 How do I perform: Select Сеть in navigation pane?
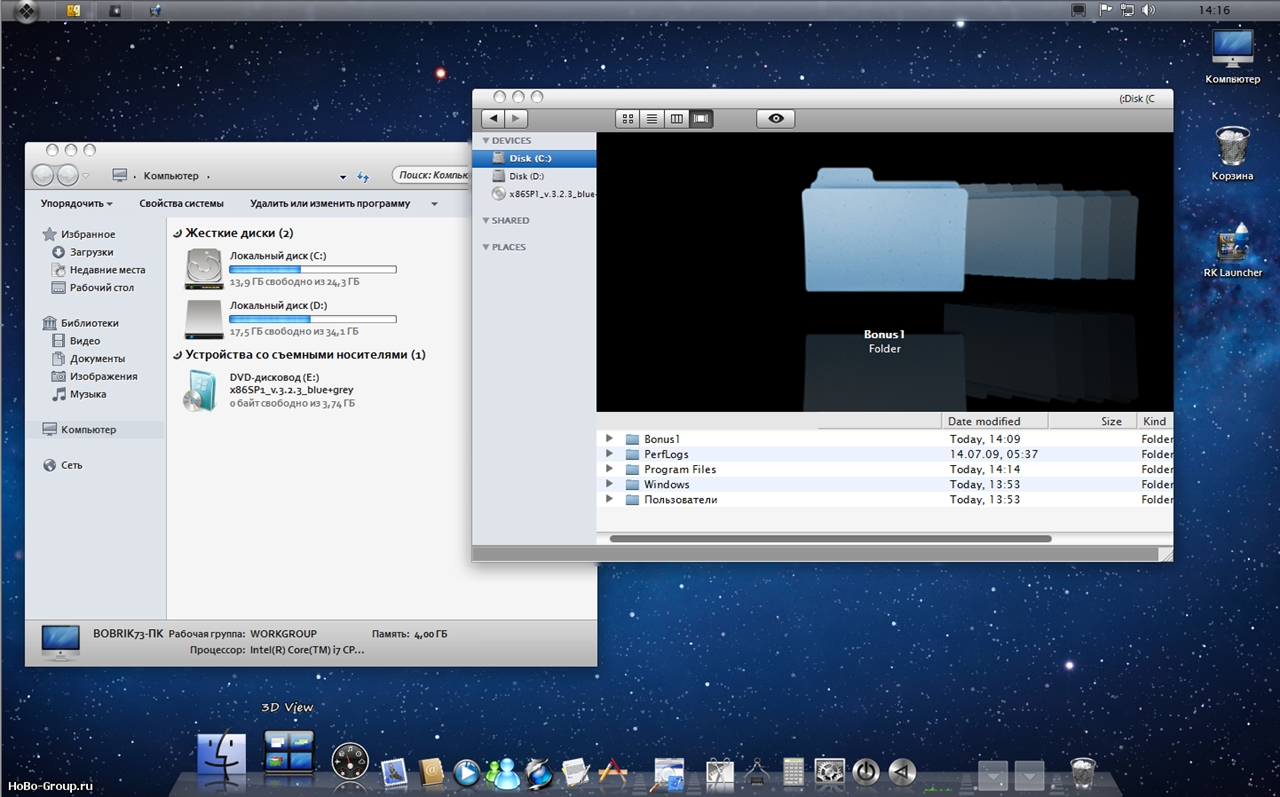63,465
